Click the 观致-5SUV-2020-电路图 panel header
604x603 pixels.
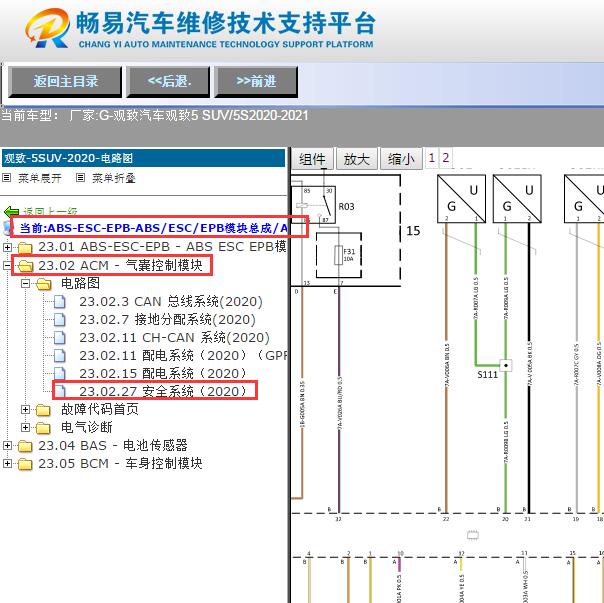tap(143, 158)
